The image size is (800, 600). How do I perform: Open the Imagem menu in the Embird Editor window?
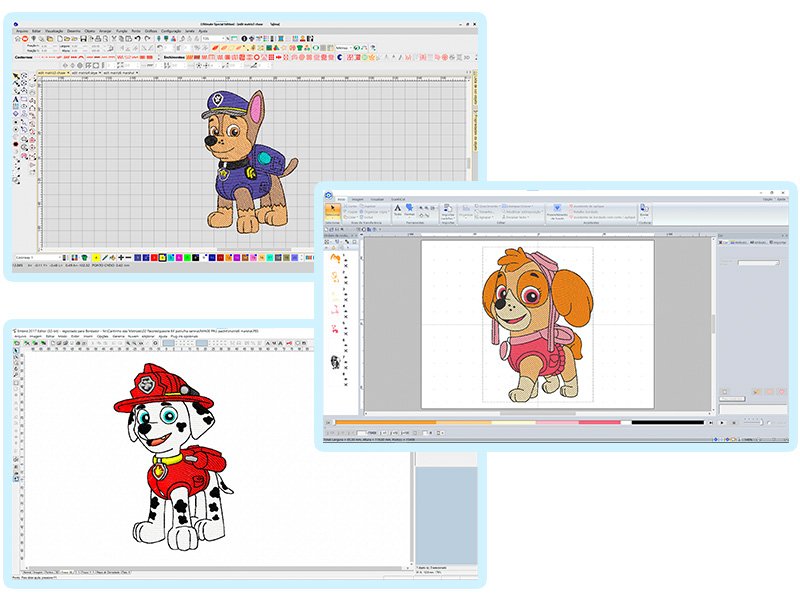click(x=35, y=337)
